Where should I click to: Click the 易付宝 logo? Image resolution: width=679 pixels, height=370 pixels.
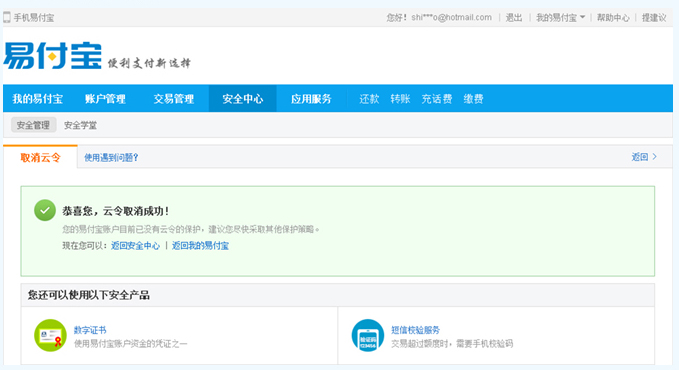point(52,55)
